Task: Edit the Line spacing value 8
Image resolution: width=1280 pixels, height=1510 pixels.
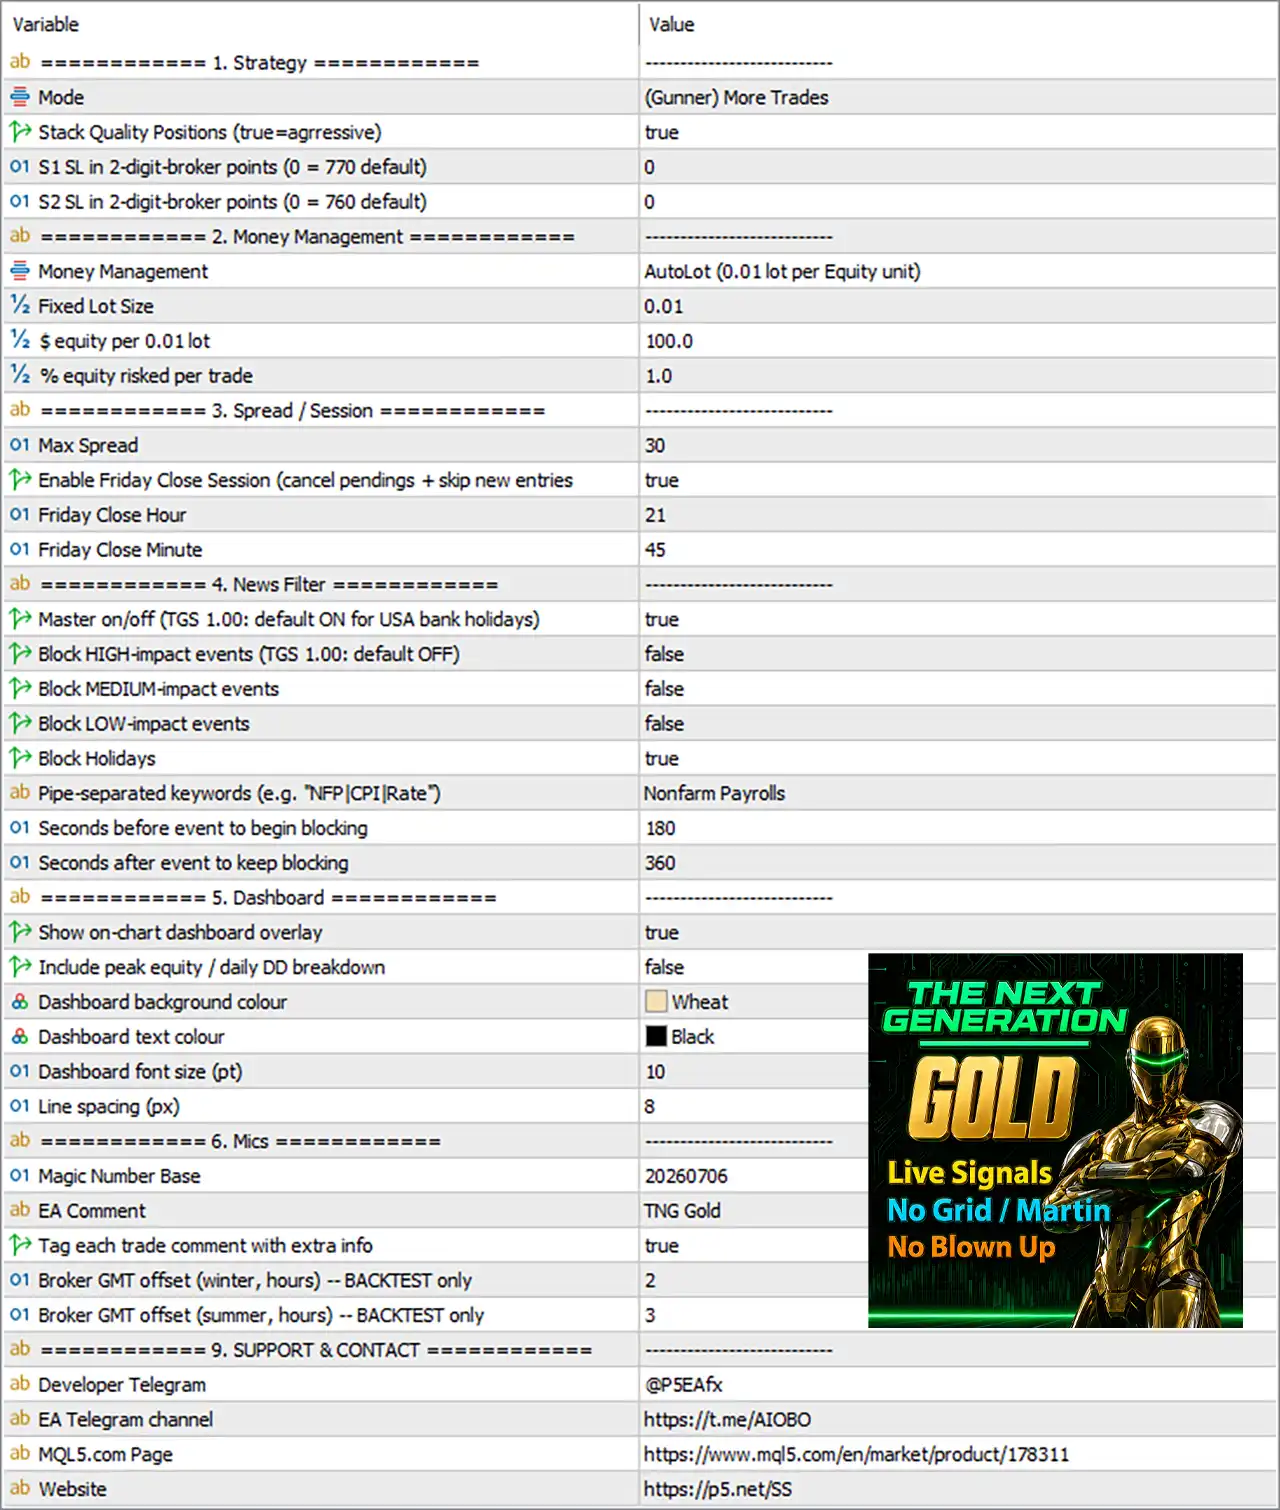Action: (x=650, y=1107)
